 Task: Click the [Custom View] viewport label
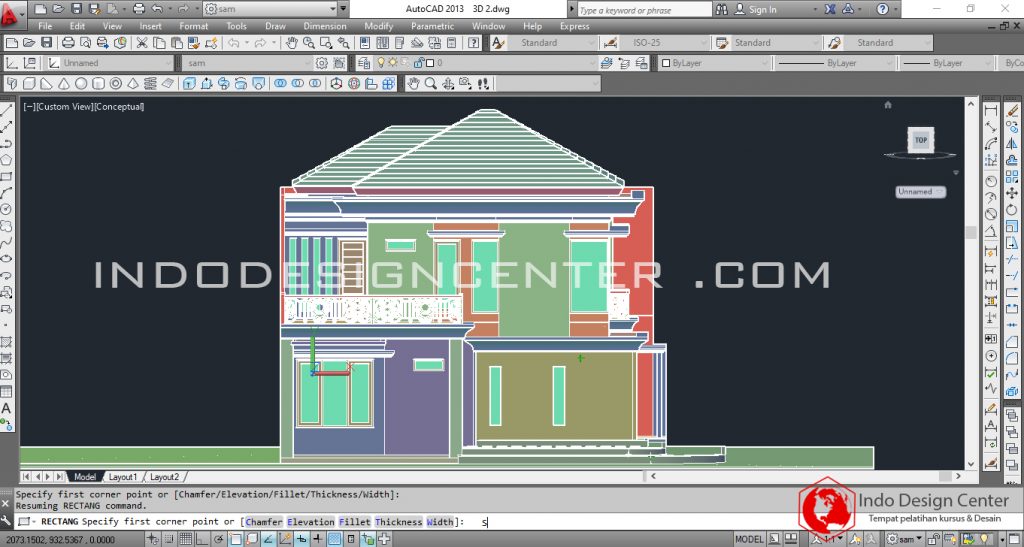[x=65, y=106]
